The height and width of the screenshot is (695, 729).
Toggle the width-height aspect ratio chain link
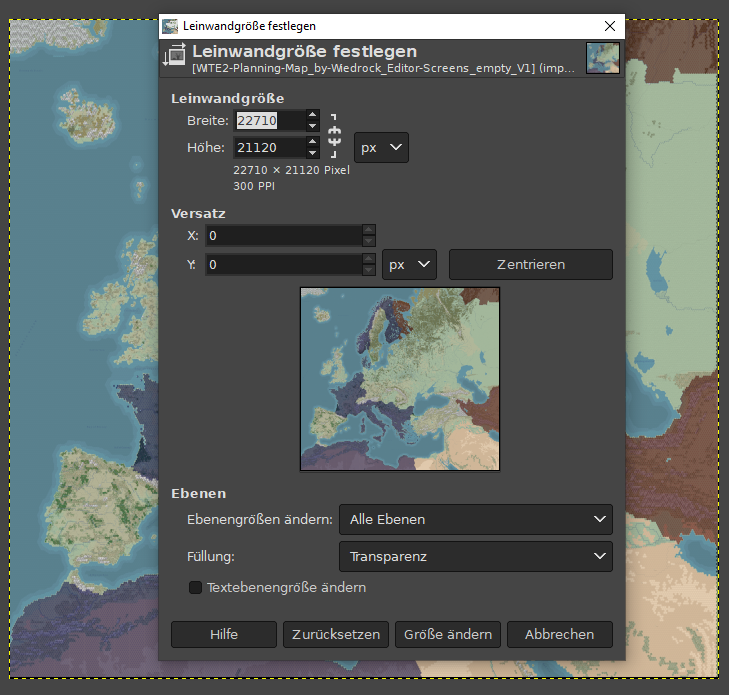(x=334, y=136)
